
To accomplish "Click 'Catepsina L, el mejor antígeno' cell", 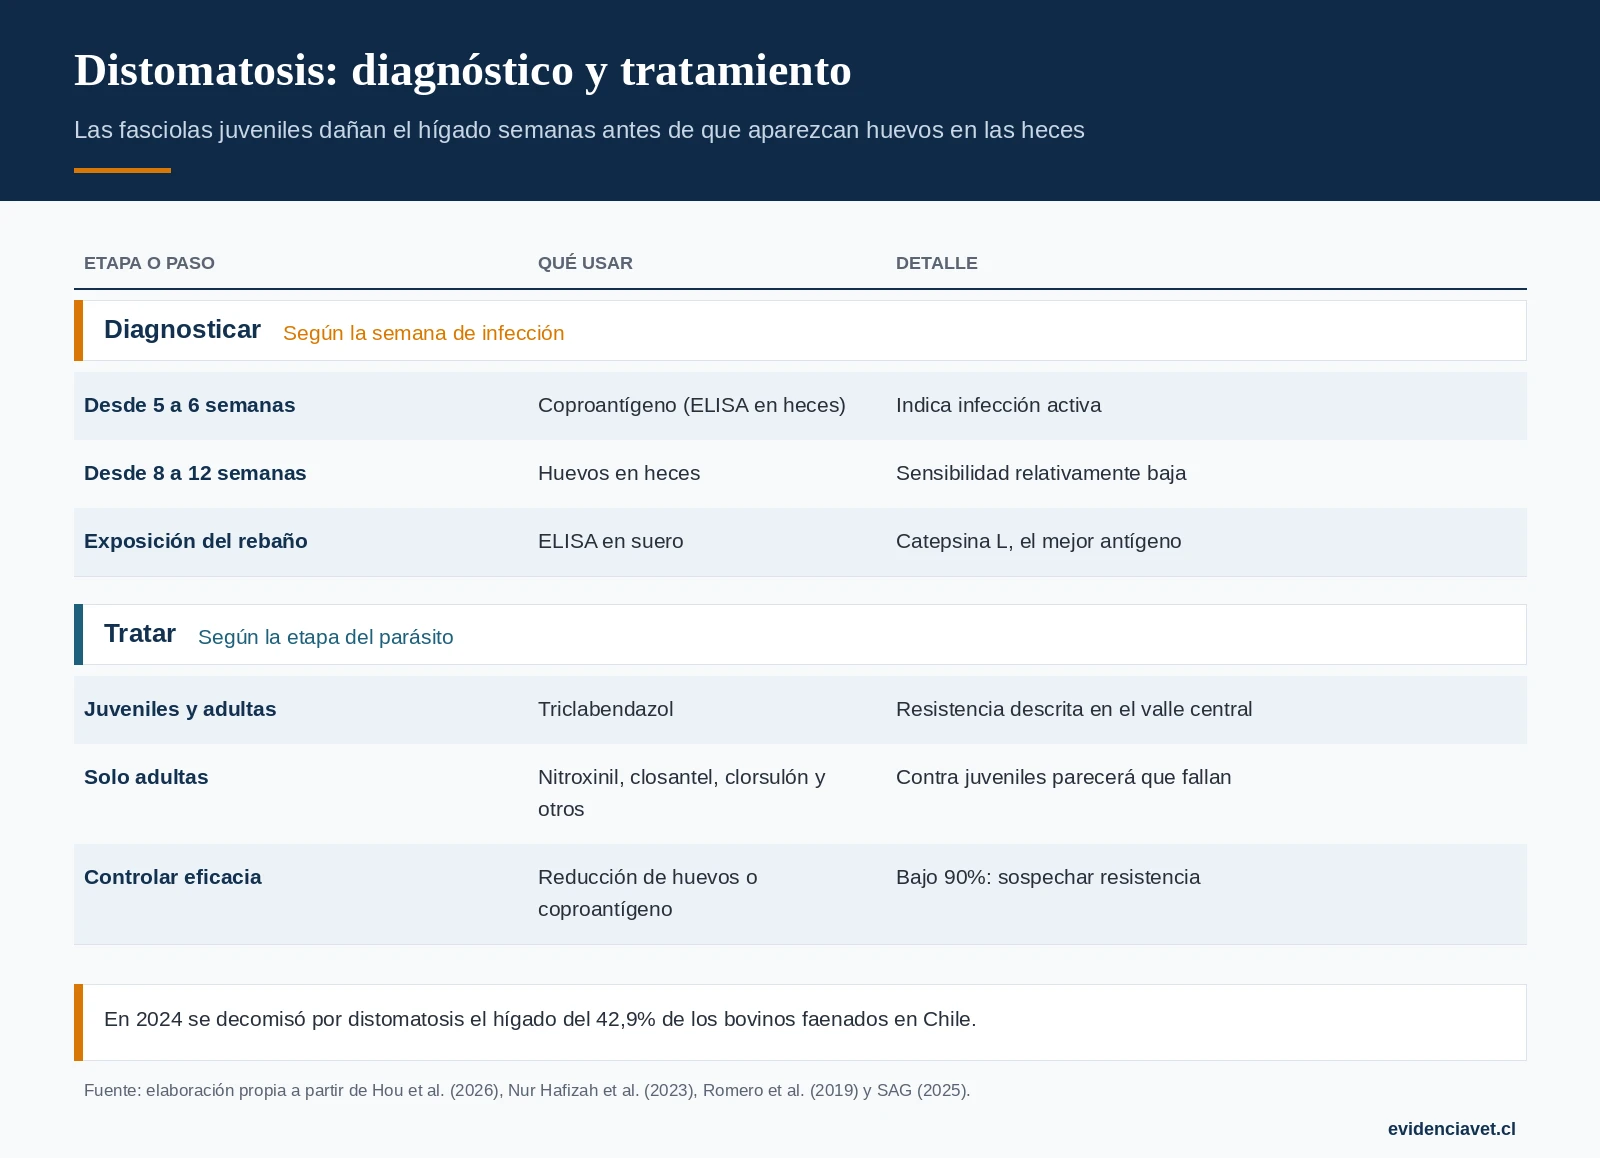I will click(1038, 541).
